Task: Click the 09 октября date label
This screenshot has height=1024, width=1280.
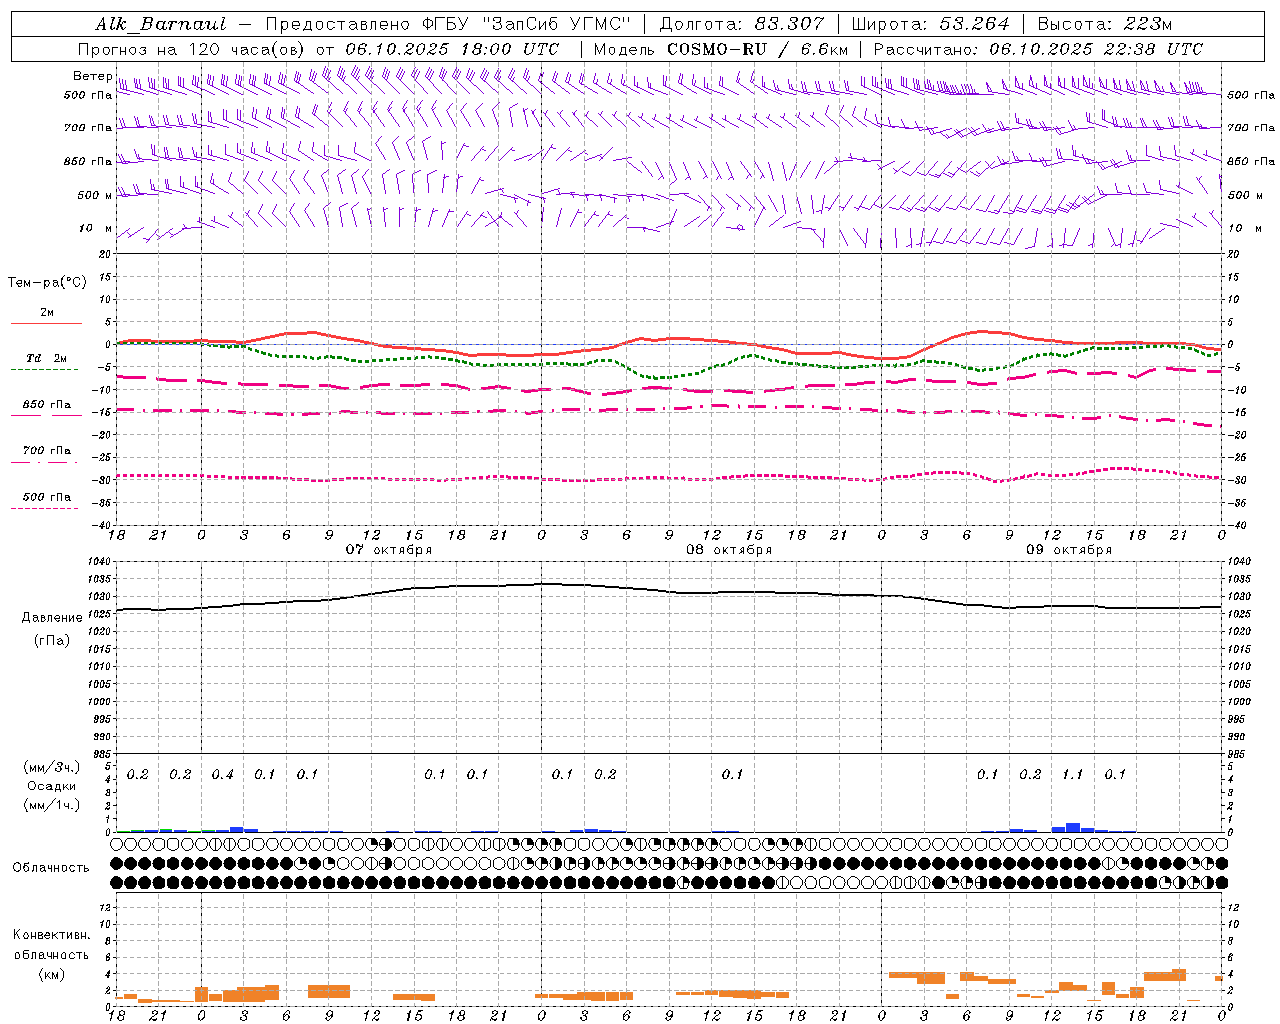Action: tap(1069, 550)
